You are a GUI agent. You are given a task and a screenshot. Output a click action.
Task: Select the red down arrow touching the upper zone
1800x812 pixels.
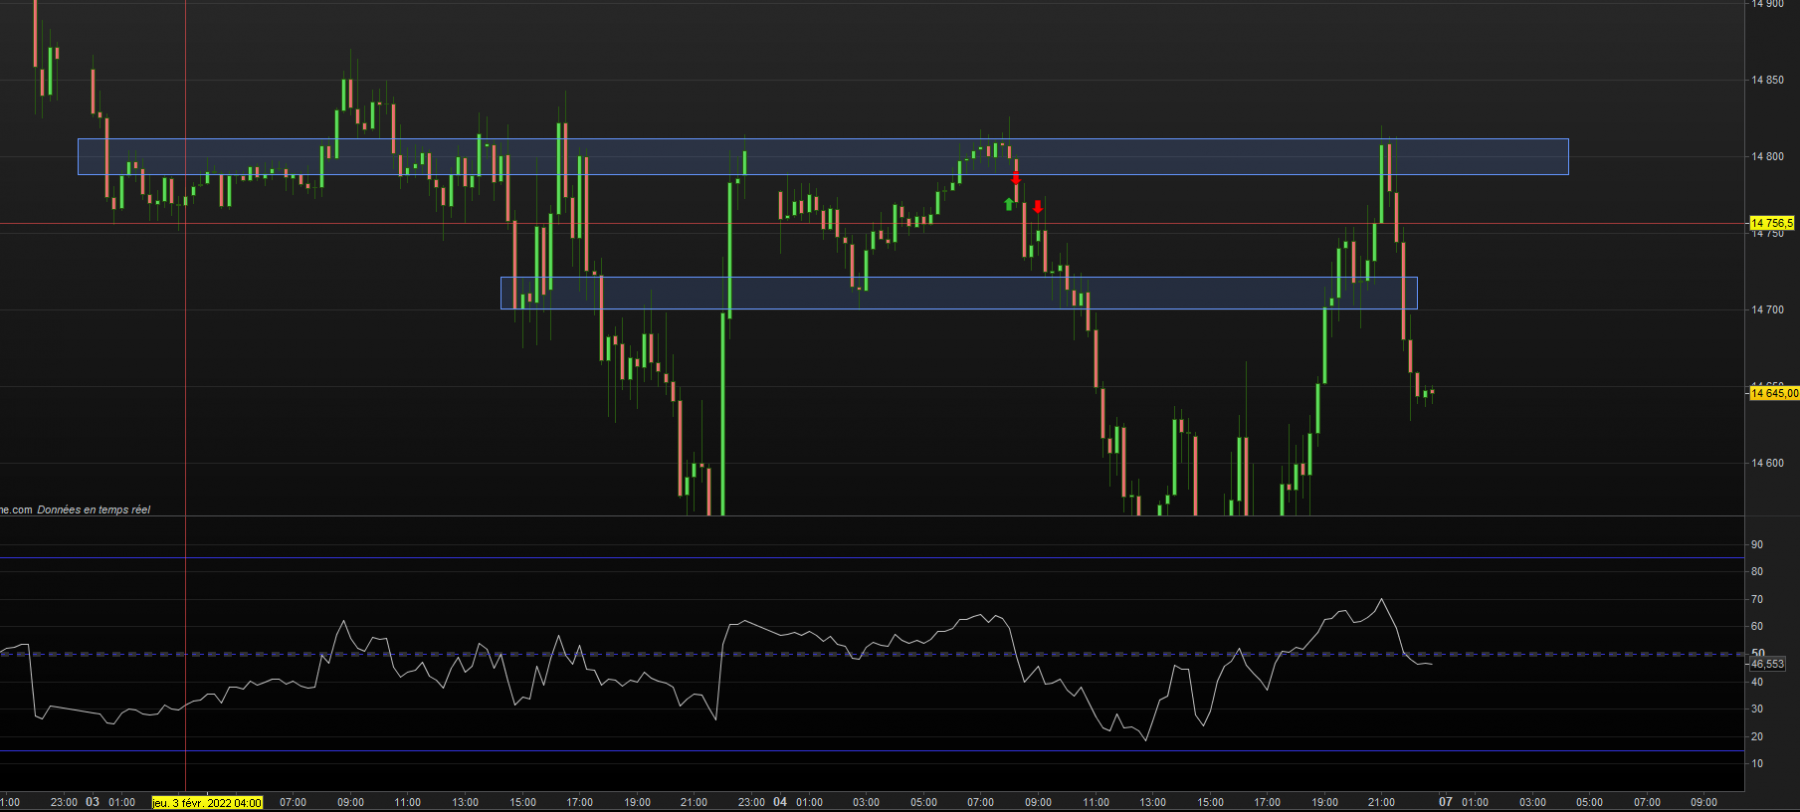point(1016,179)
